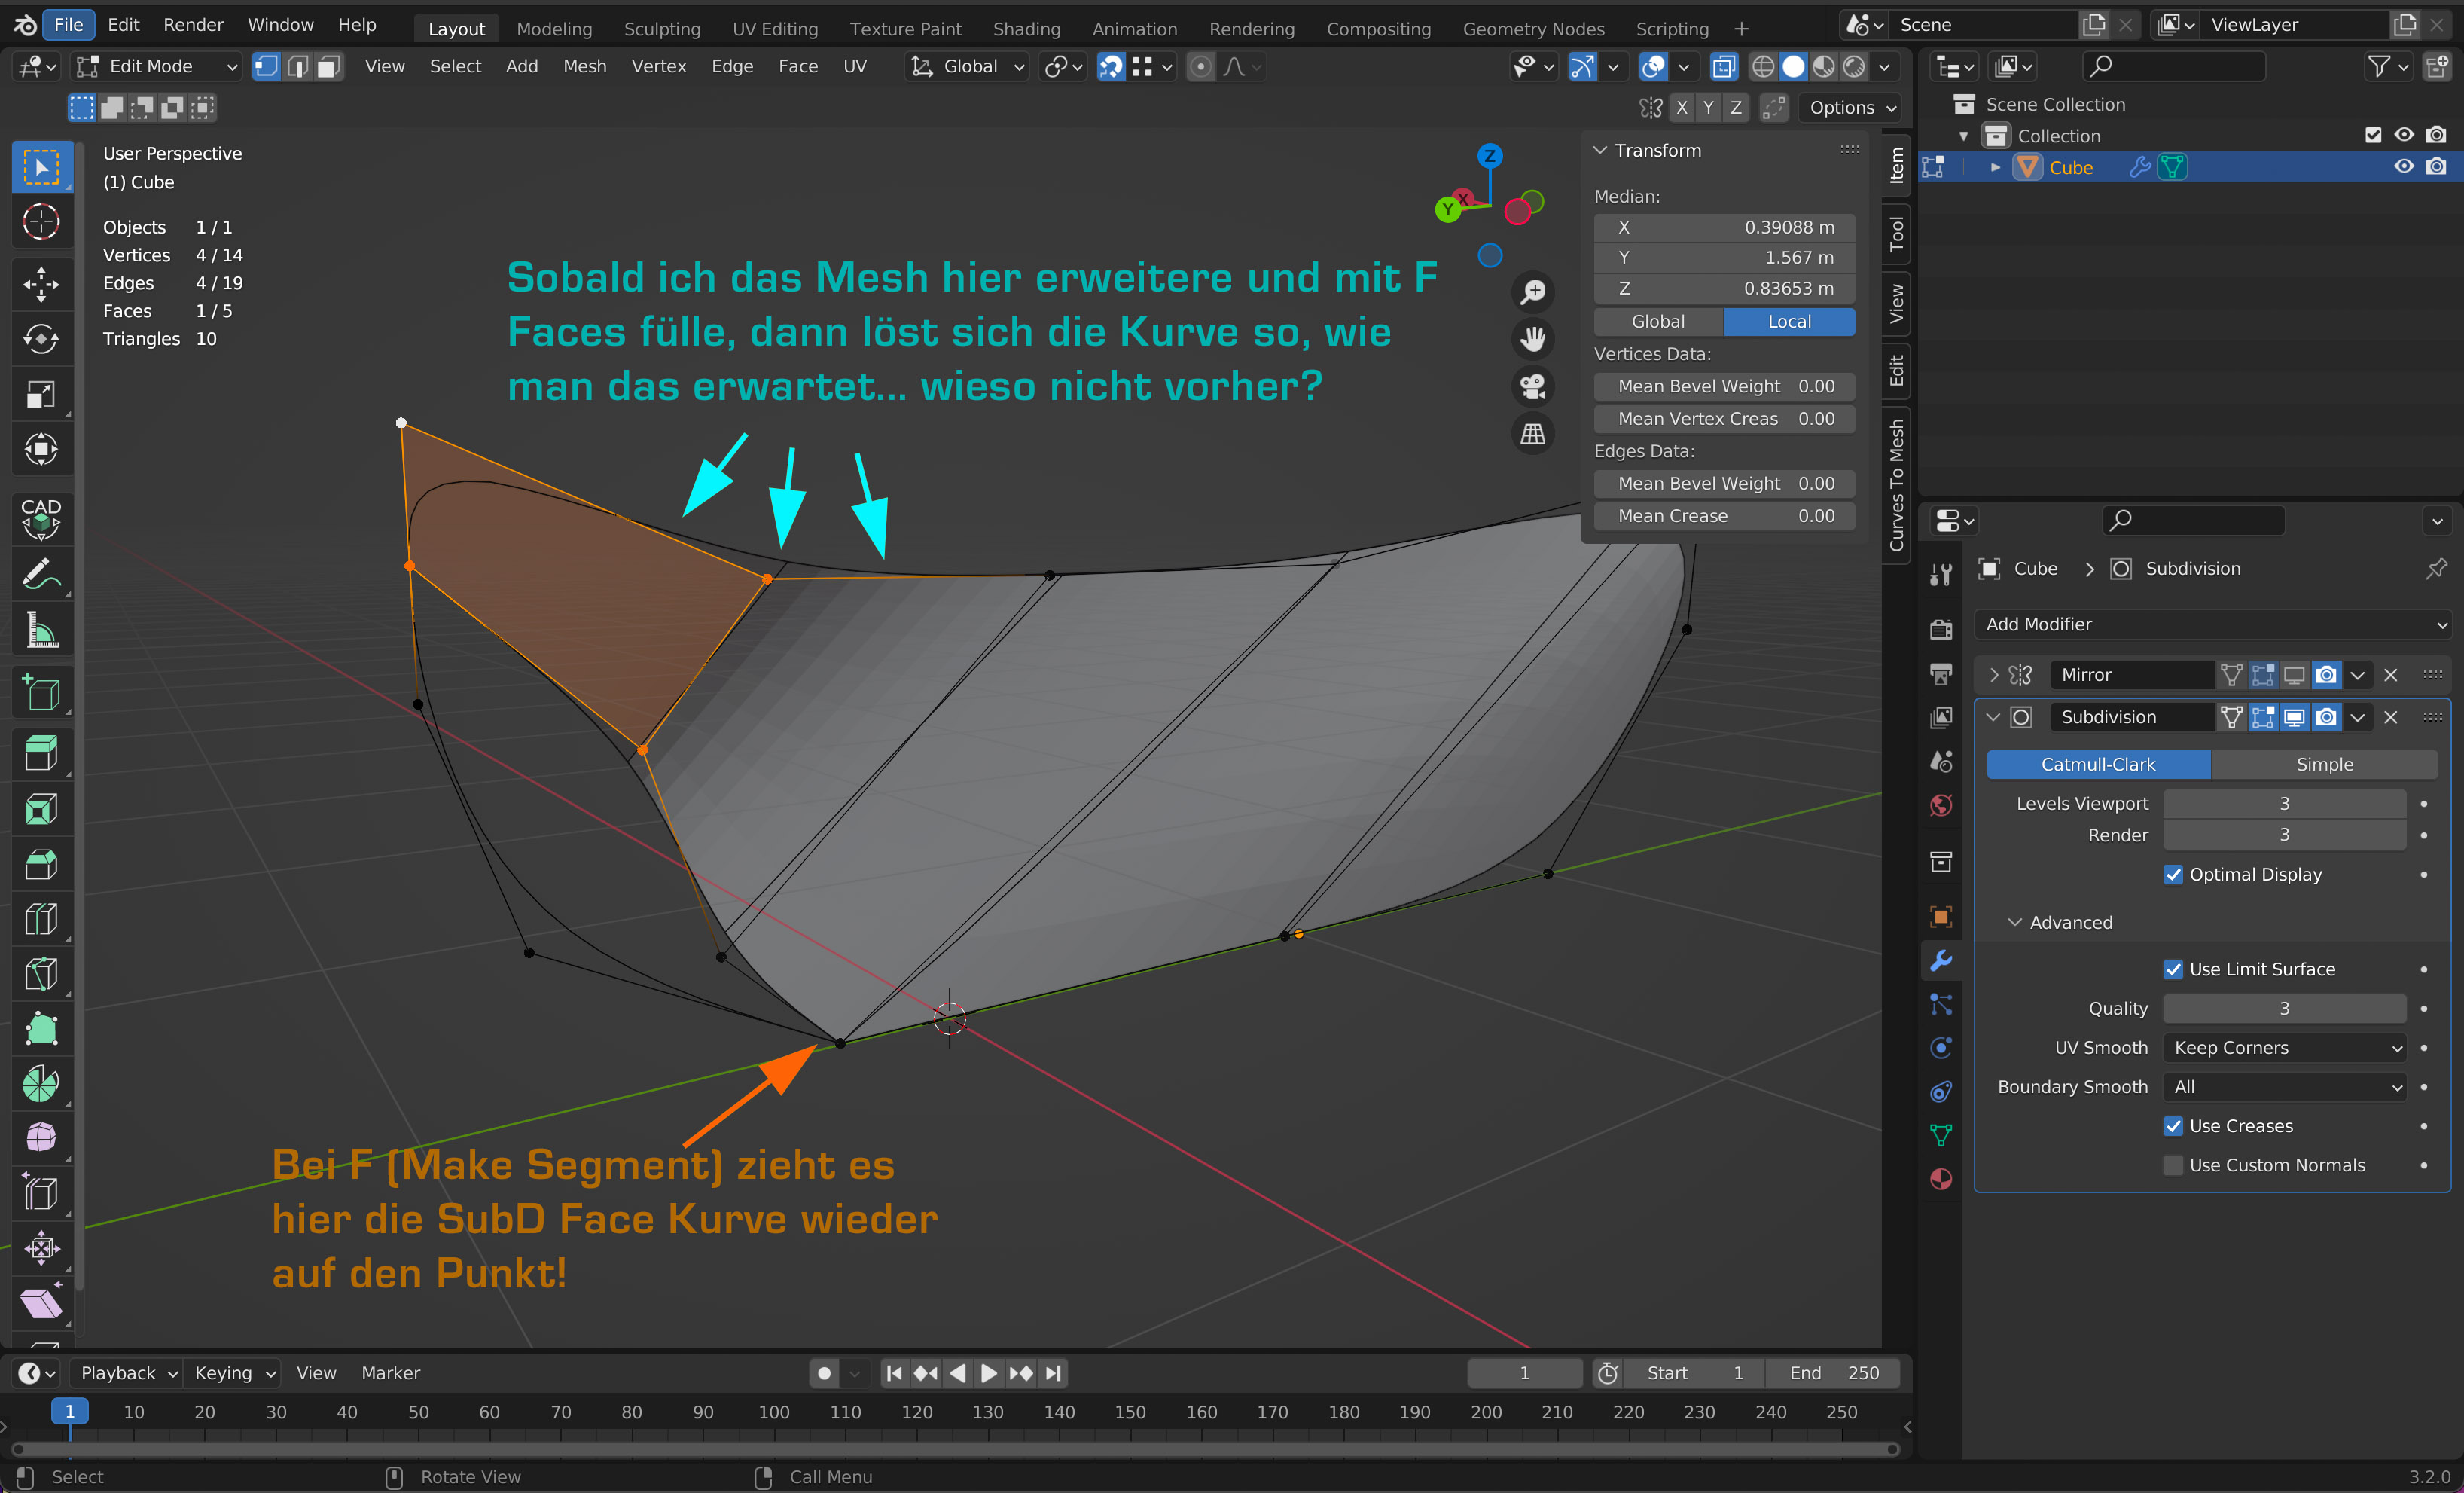
Task: Toggle camera view button in viewport
Action: click(x=1532, y=386)
